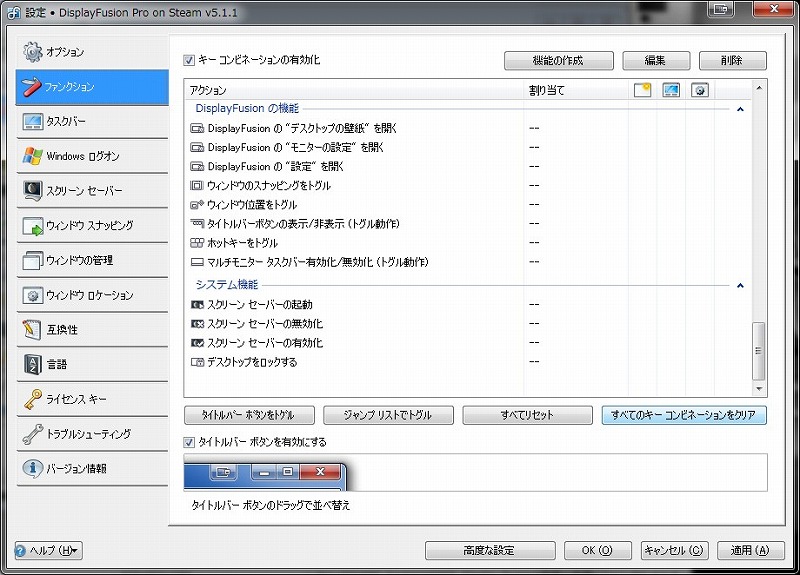Click the ウィンドウの管理 sidebar icon

pyautogui.click(x=33, y=260)
